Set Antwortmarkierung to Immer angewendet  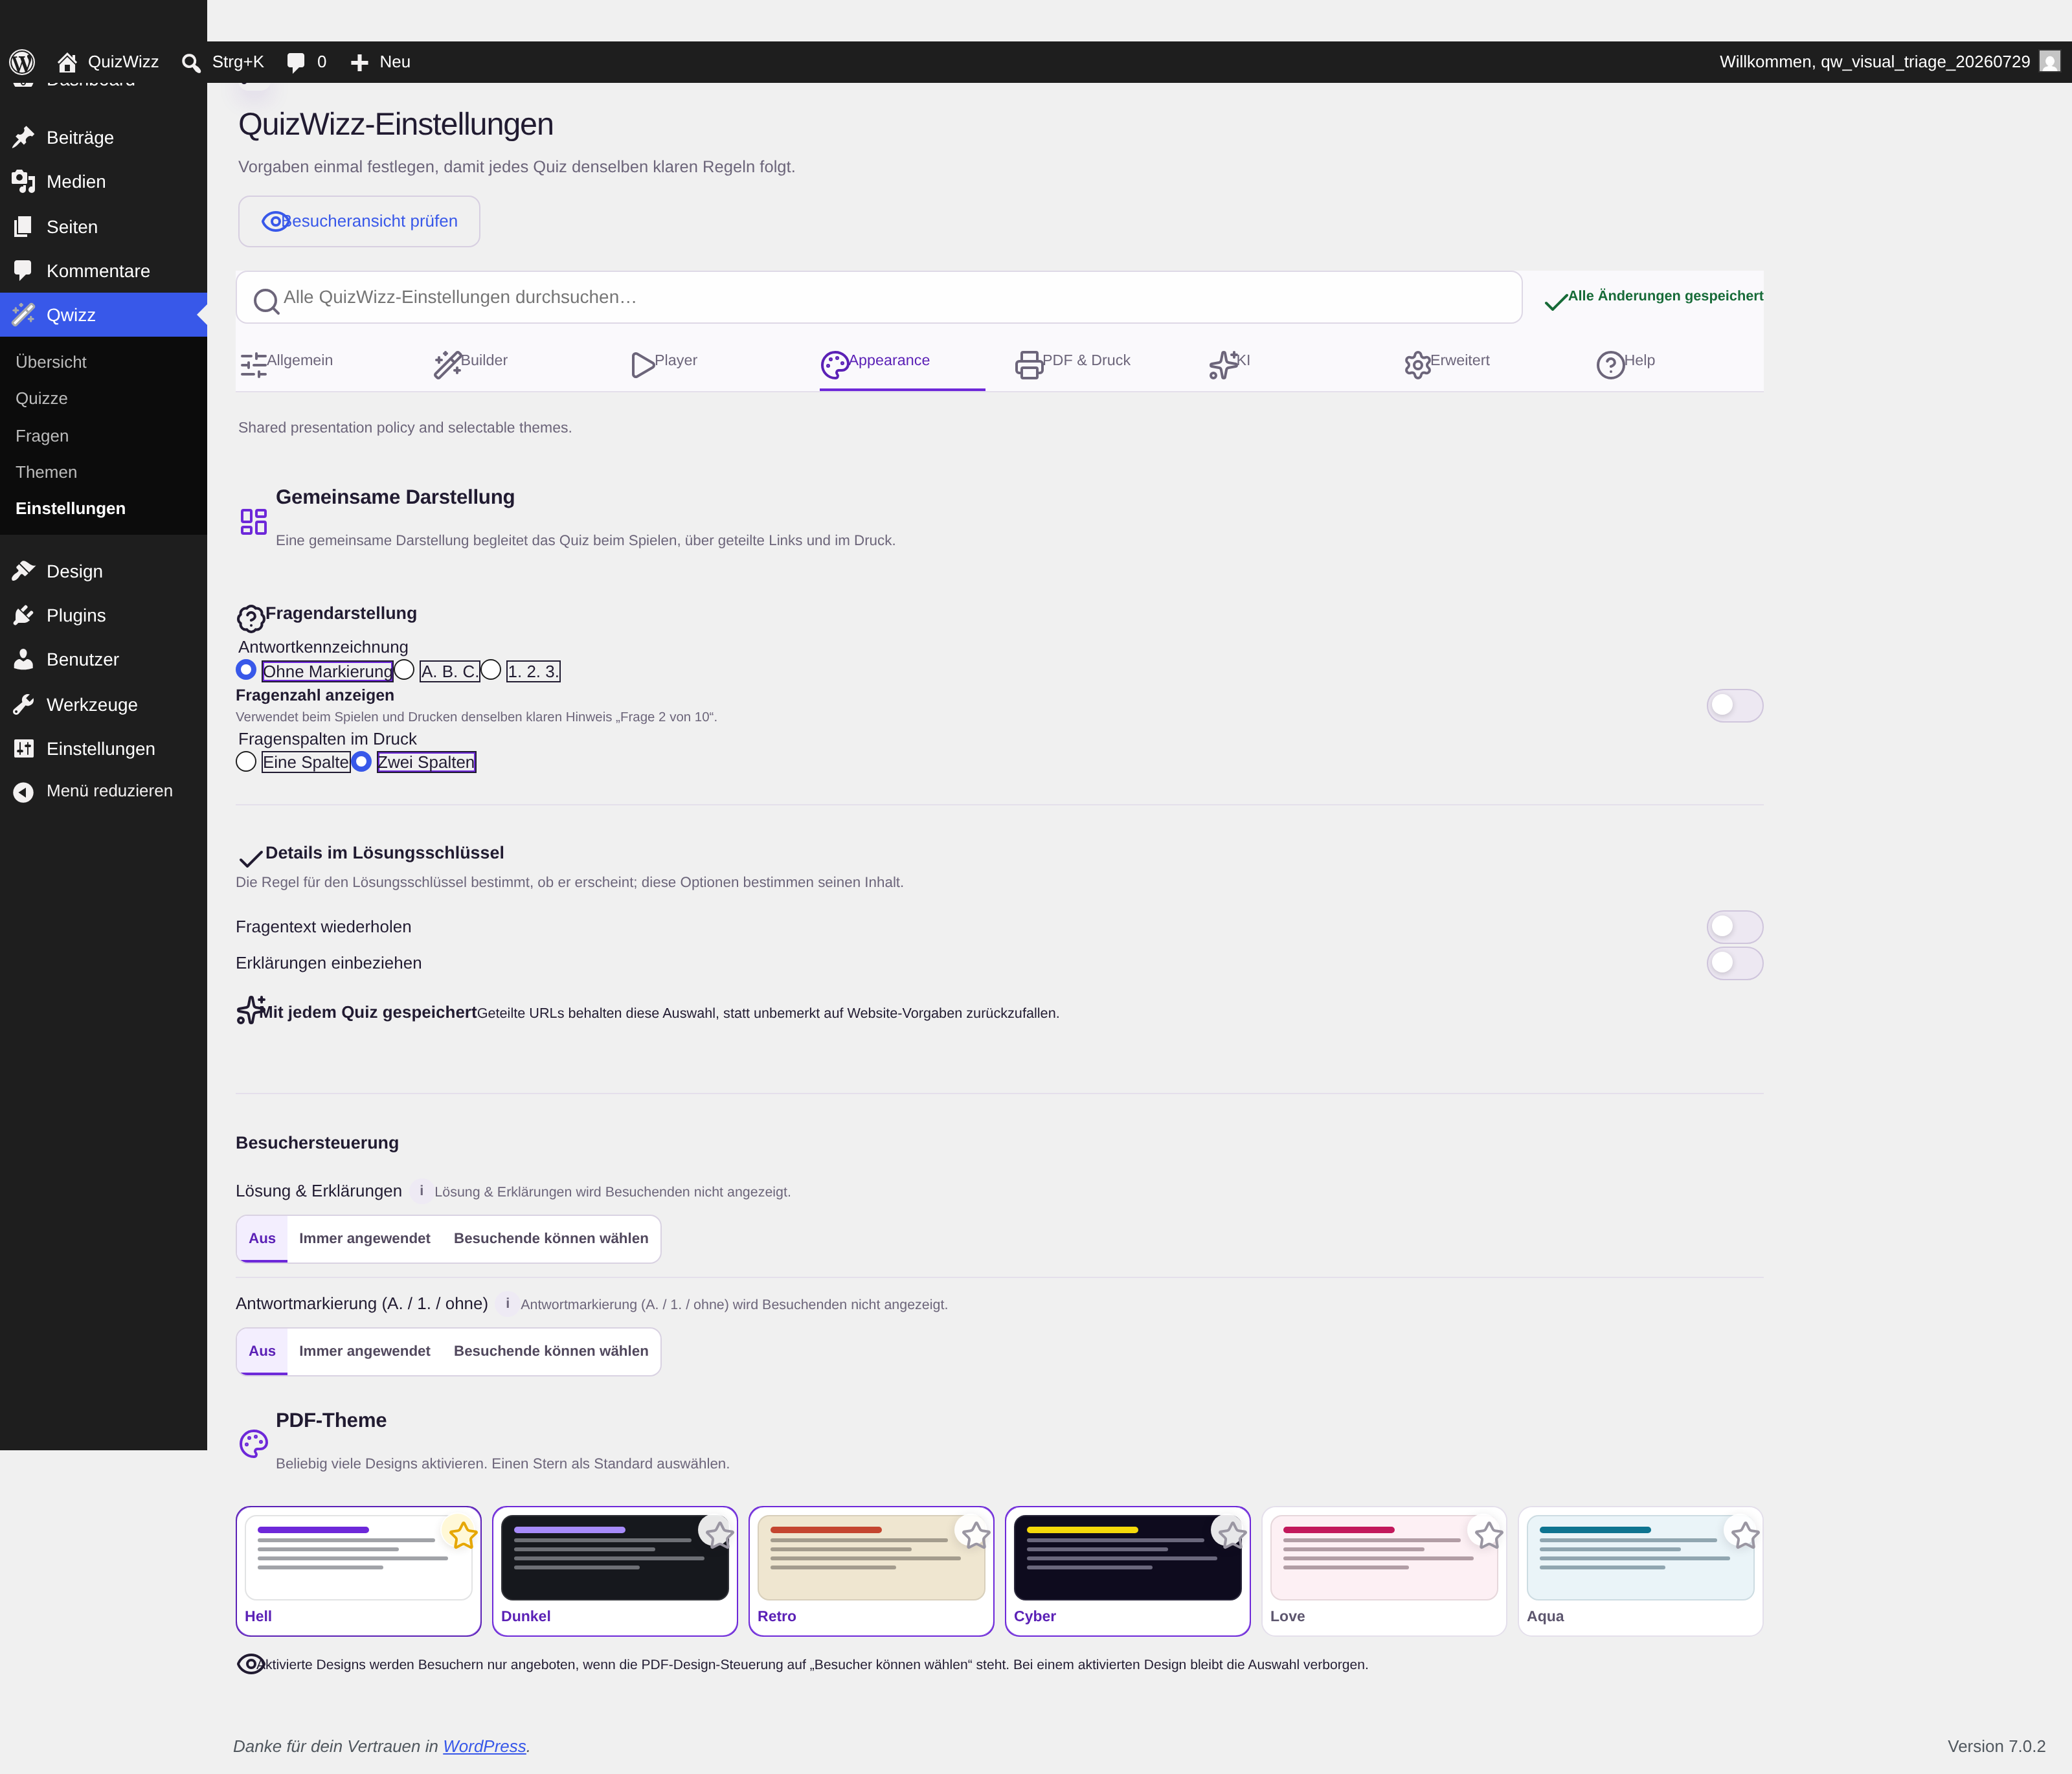tap(364, 1351)
